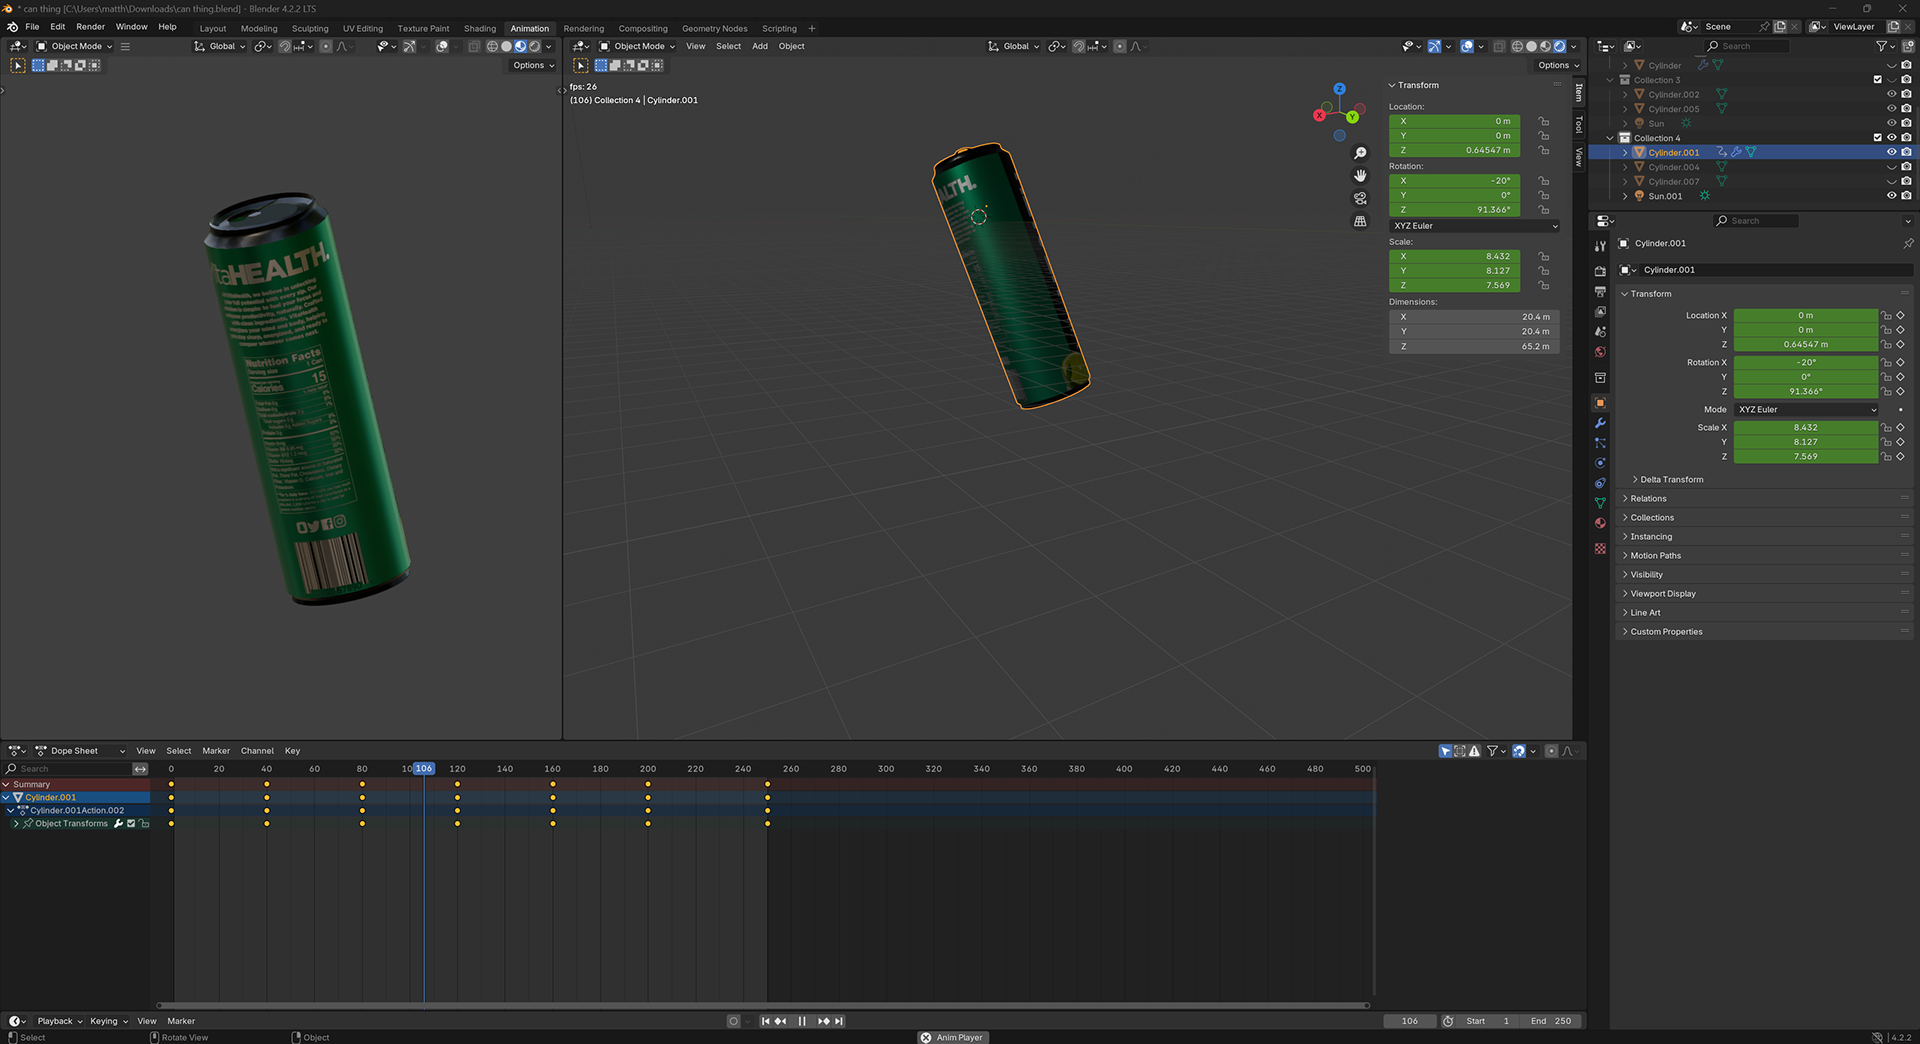Jump to the end frame playback button

839,1021
